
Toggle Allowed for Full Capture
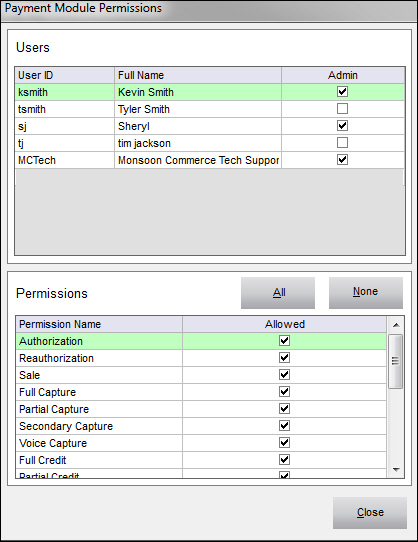pyautogui.click(x=284, y=391)
